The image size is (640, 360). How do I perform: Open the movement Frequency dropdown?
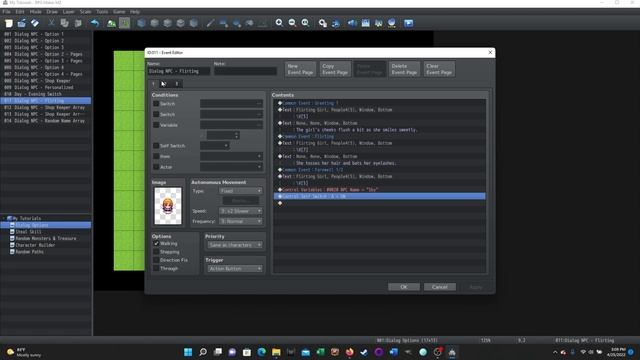[241, 221]
